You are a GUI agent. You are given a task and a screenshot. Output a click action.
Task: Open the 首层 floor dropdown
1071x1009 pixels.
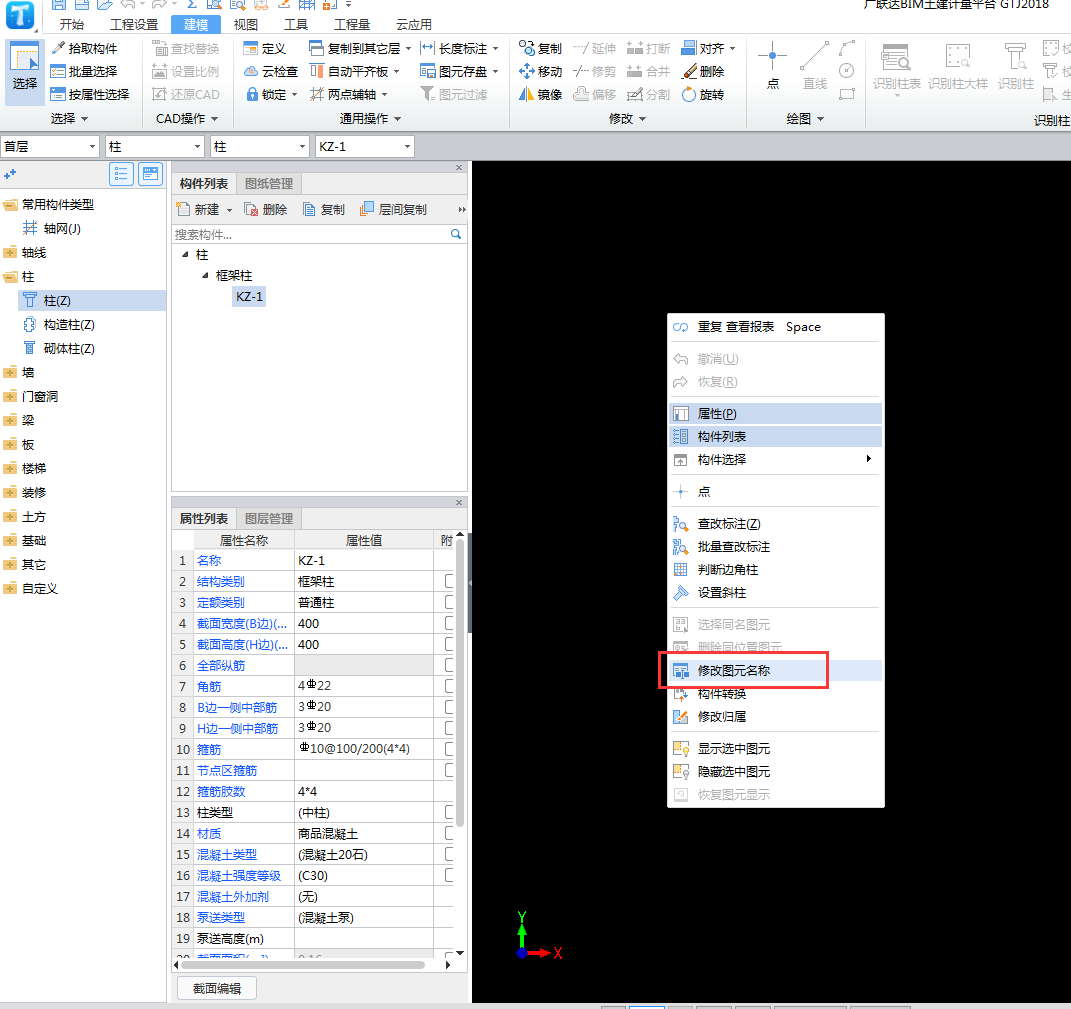coord(92,147)
